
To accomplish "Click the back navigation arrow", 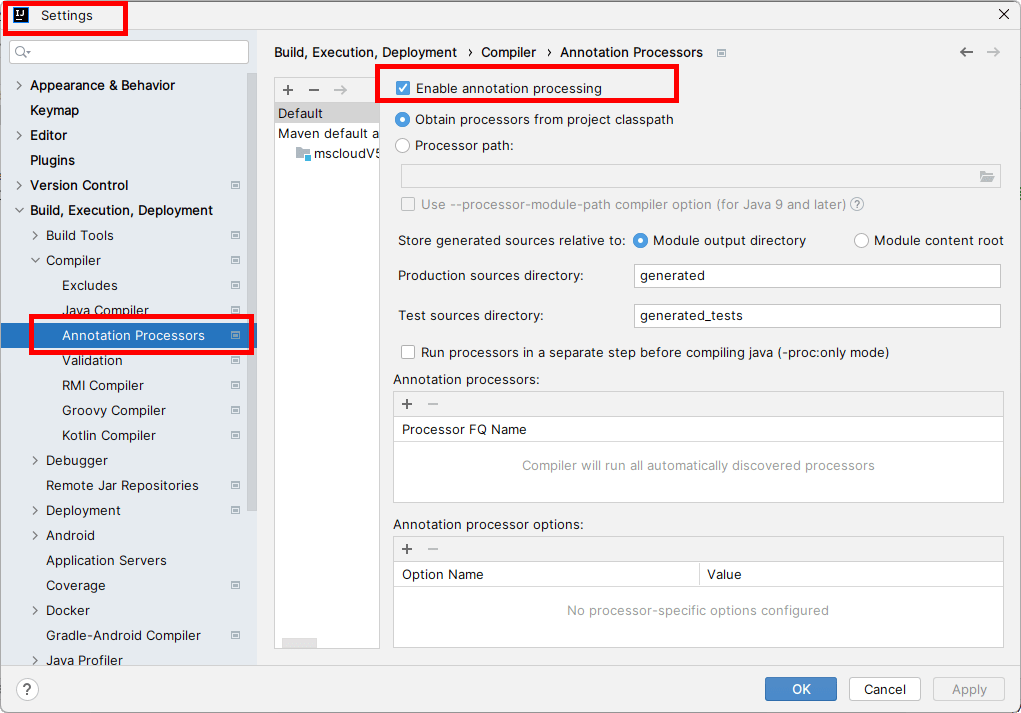I will (x=966, y=52).
